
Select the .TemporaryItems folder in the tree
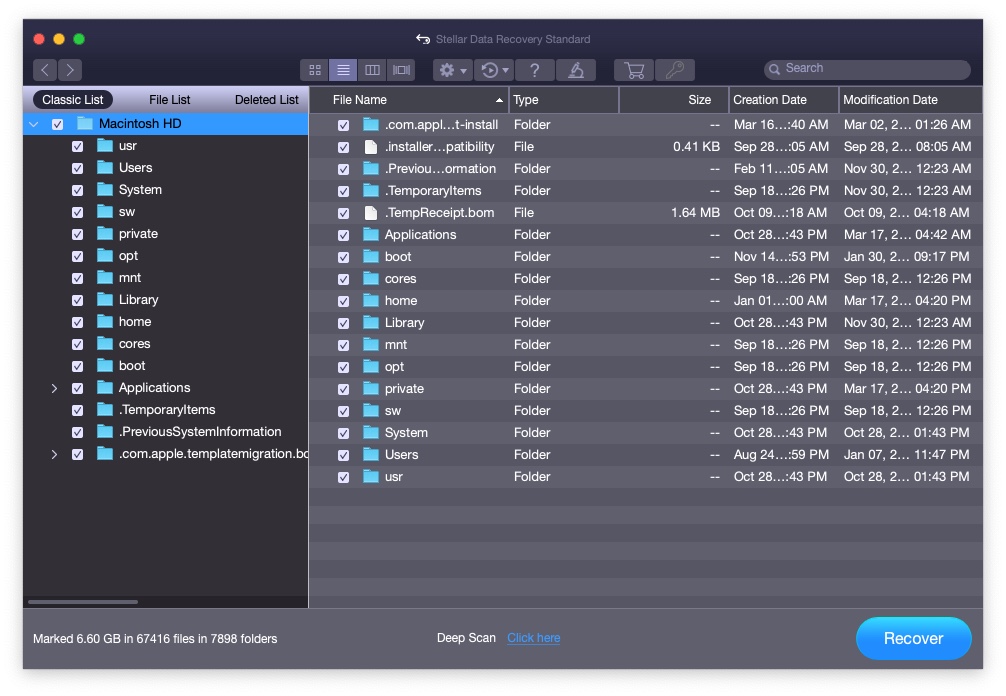pos(166,410)
